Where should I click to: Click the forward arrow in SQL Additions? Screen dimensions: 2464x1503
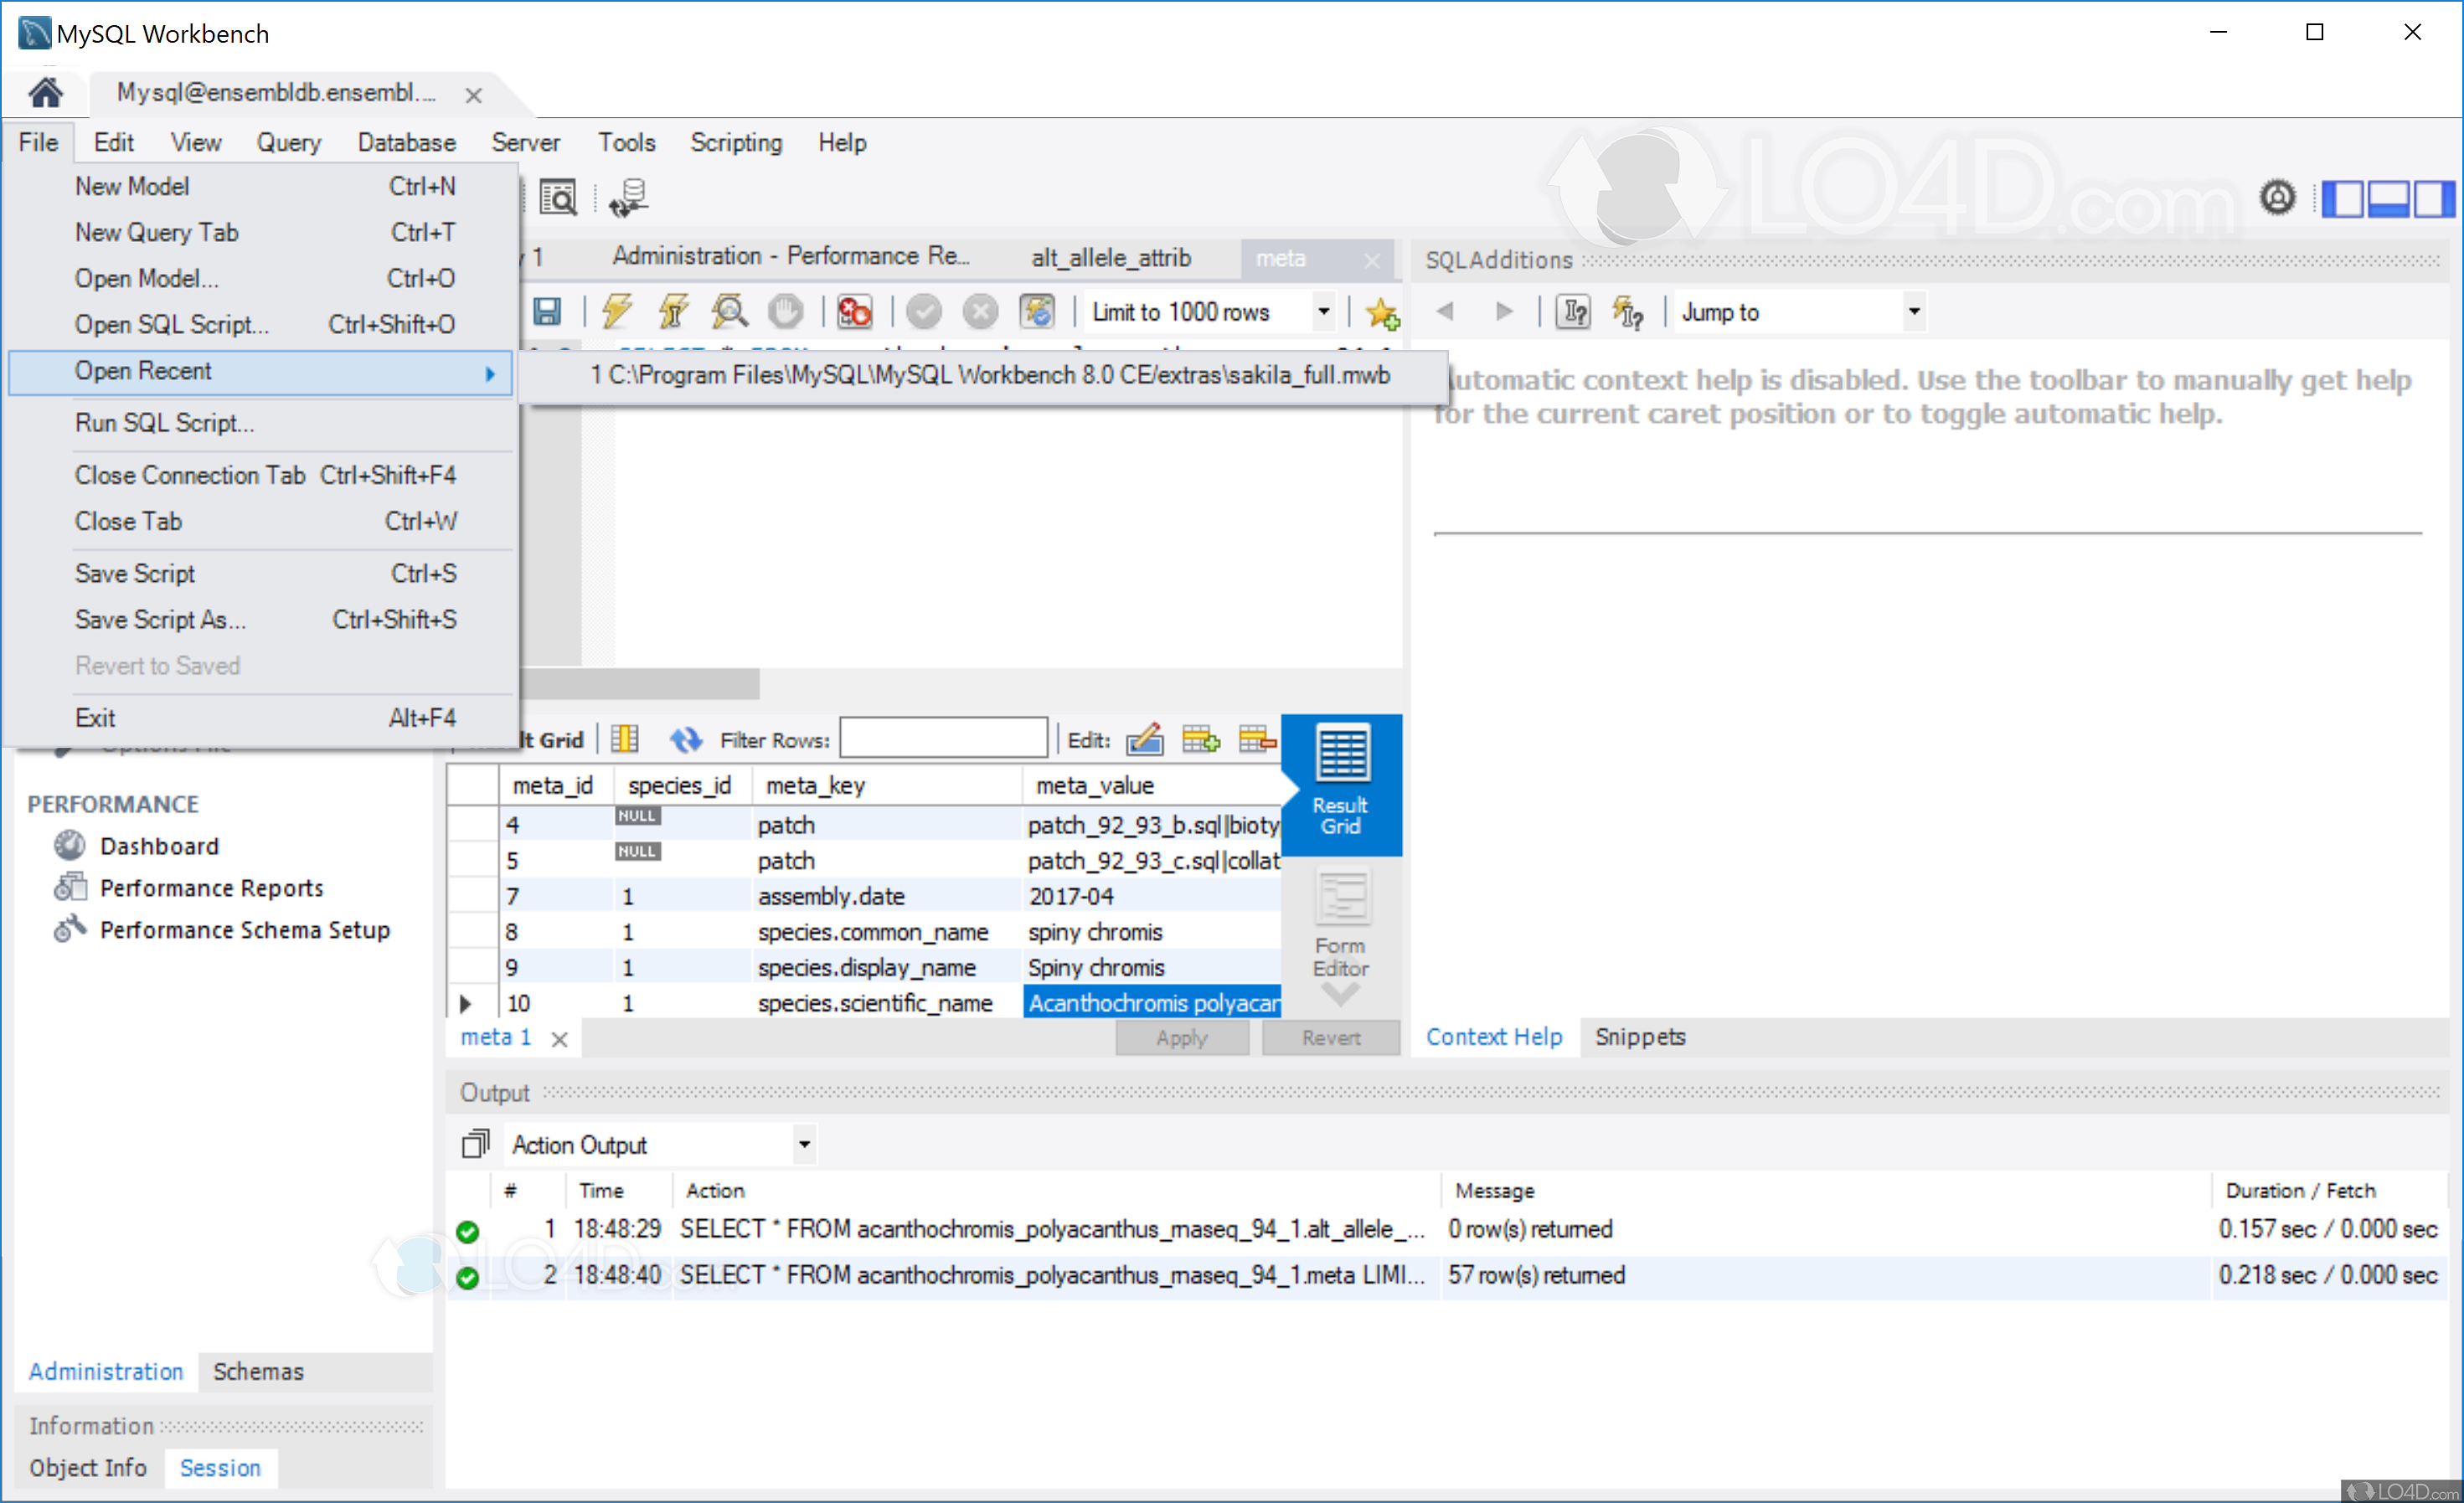[1503, 311]
